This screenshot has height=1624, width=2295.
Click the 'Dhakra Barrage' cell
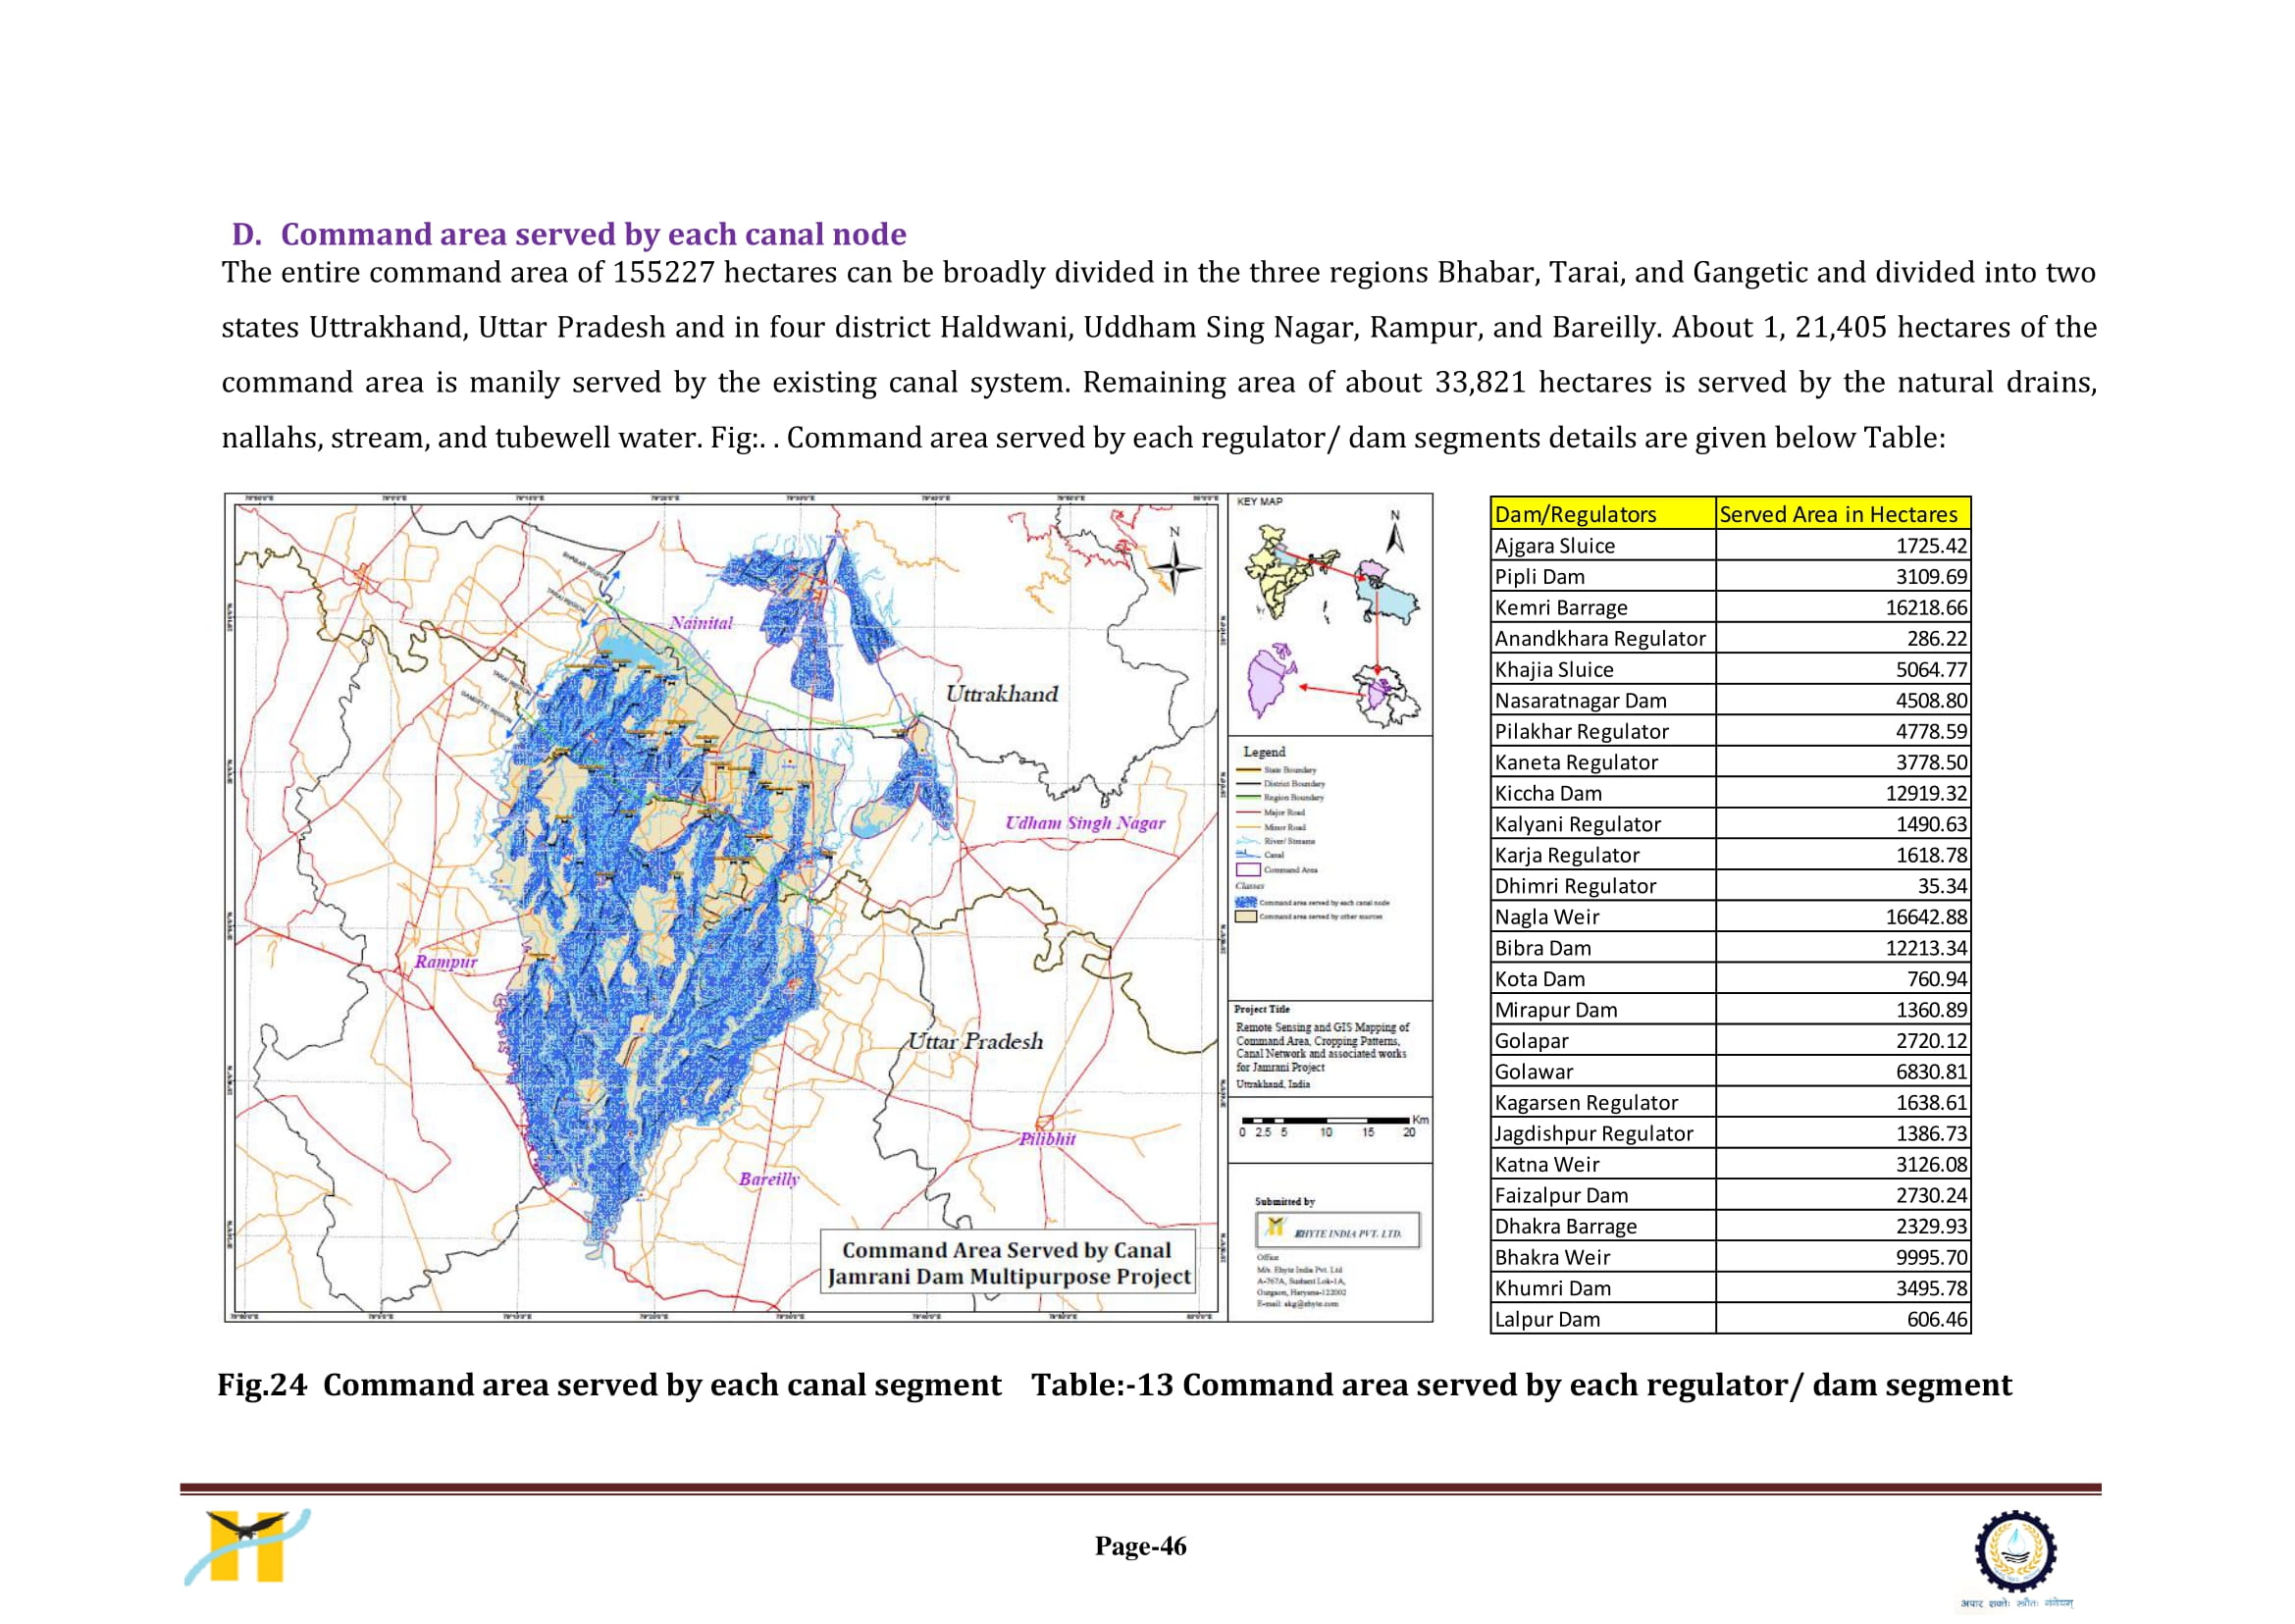[1603, 1227]
